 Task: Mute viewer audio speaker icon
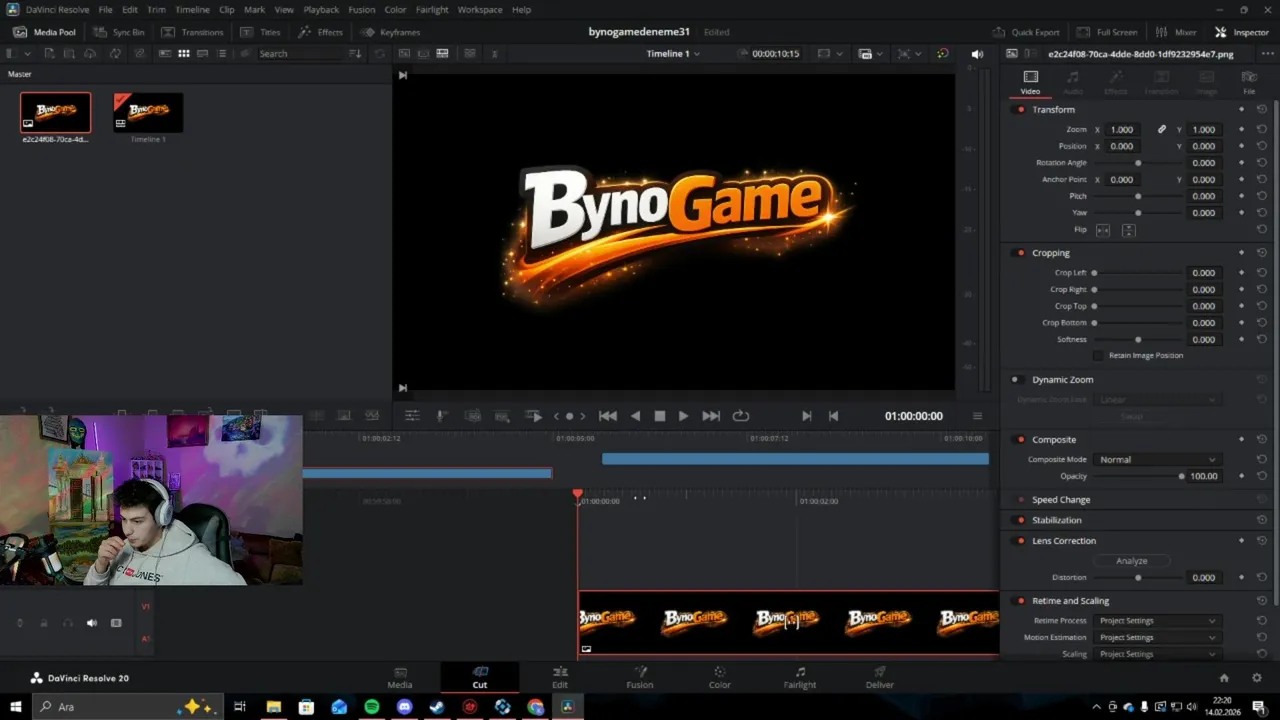pos(977,53)
